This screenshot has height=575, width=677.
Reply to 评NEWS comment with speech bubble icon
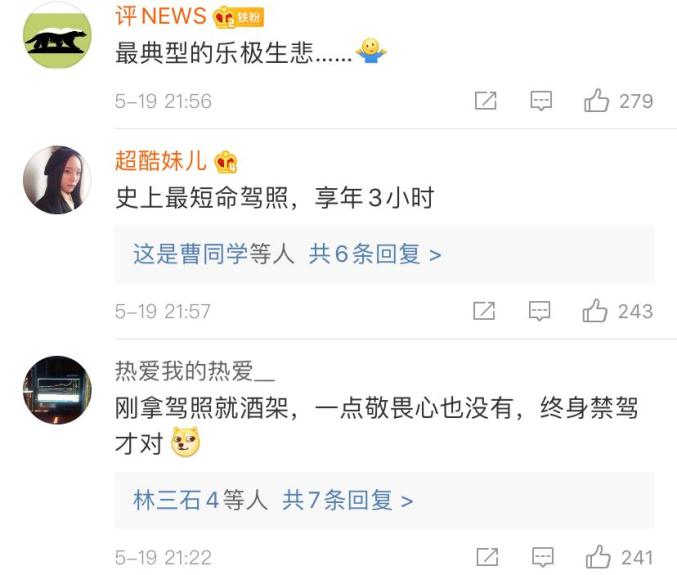point(541,101)
